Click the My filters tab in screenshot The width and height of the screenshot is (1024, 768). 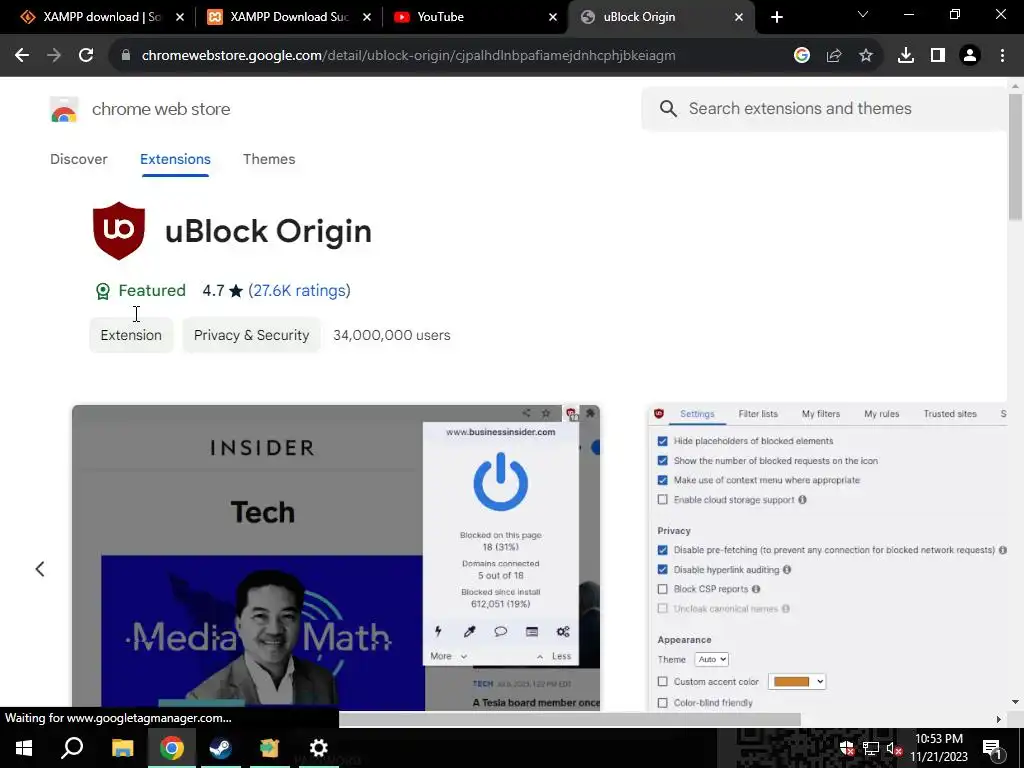click(821, 414)
